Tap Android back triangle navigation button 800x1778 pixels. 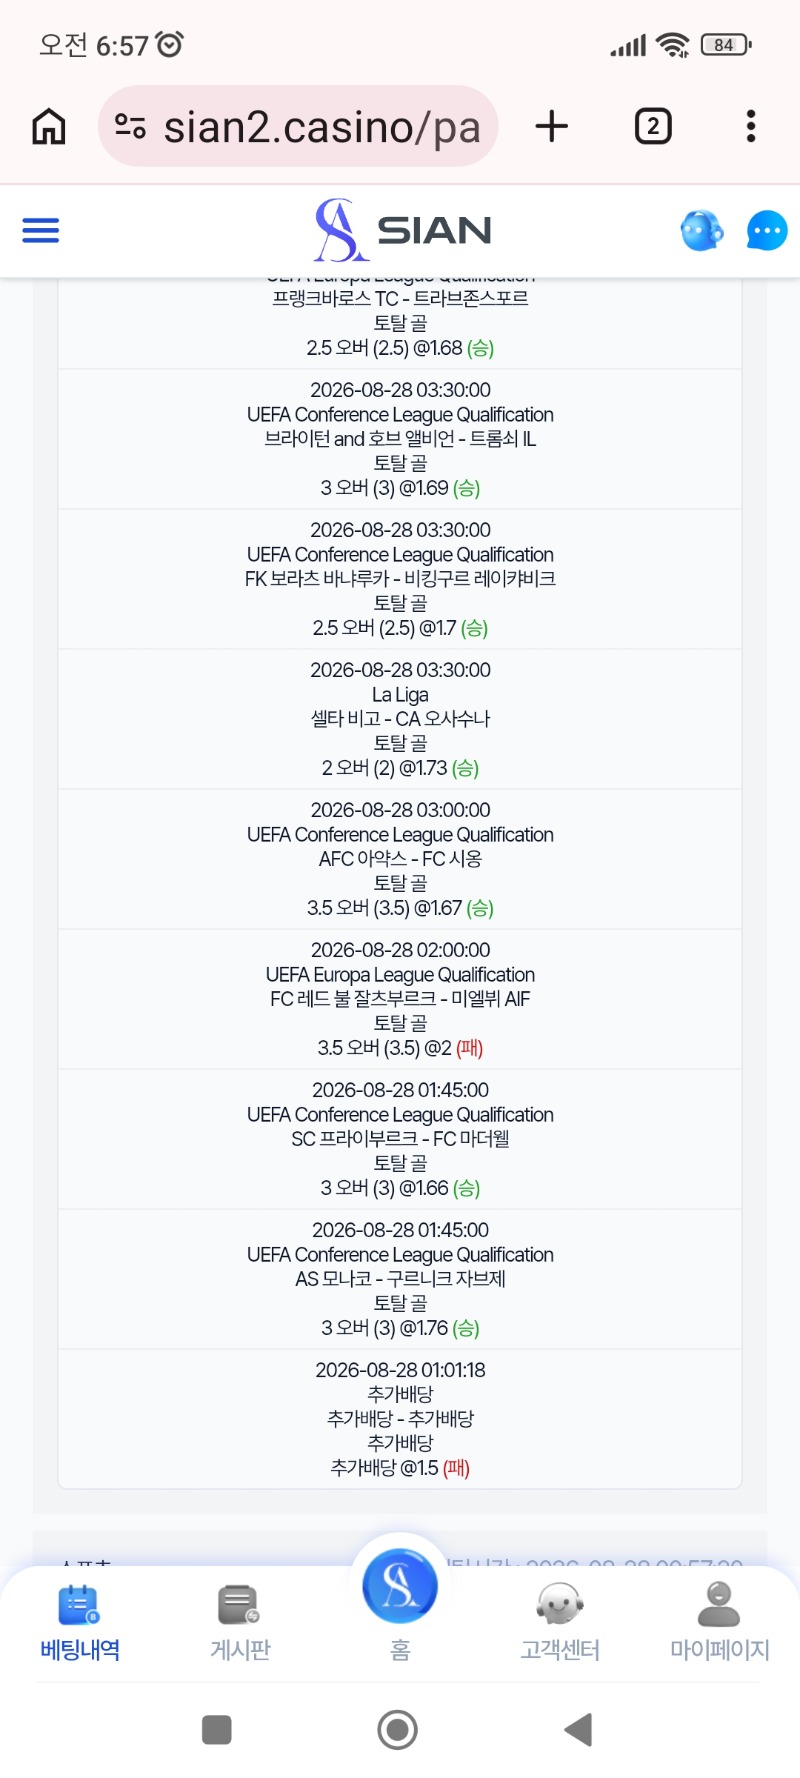[579, 1729]
